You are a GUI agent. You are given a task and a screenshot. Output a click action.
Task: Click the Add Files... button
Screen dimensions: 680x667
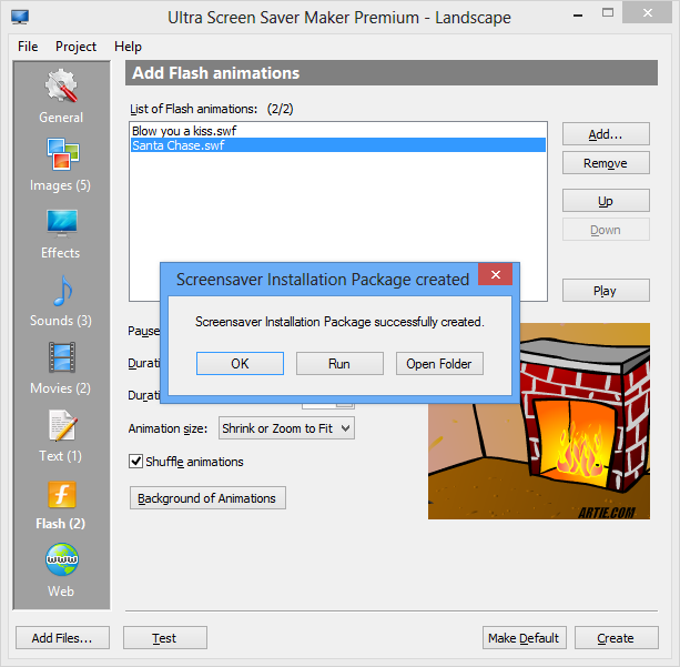point(62,638)
